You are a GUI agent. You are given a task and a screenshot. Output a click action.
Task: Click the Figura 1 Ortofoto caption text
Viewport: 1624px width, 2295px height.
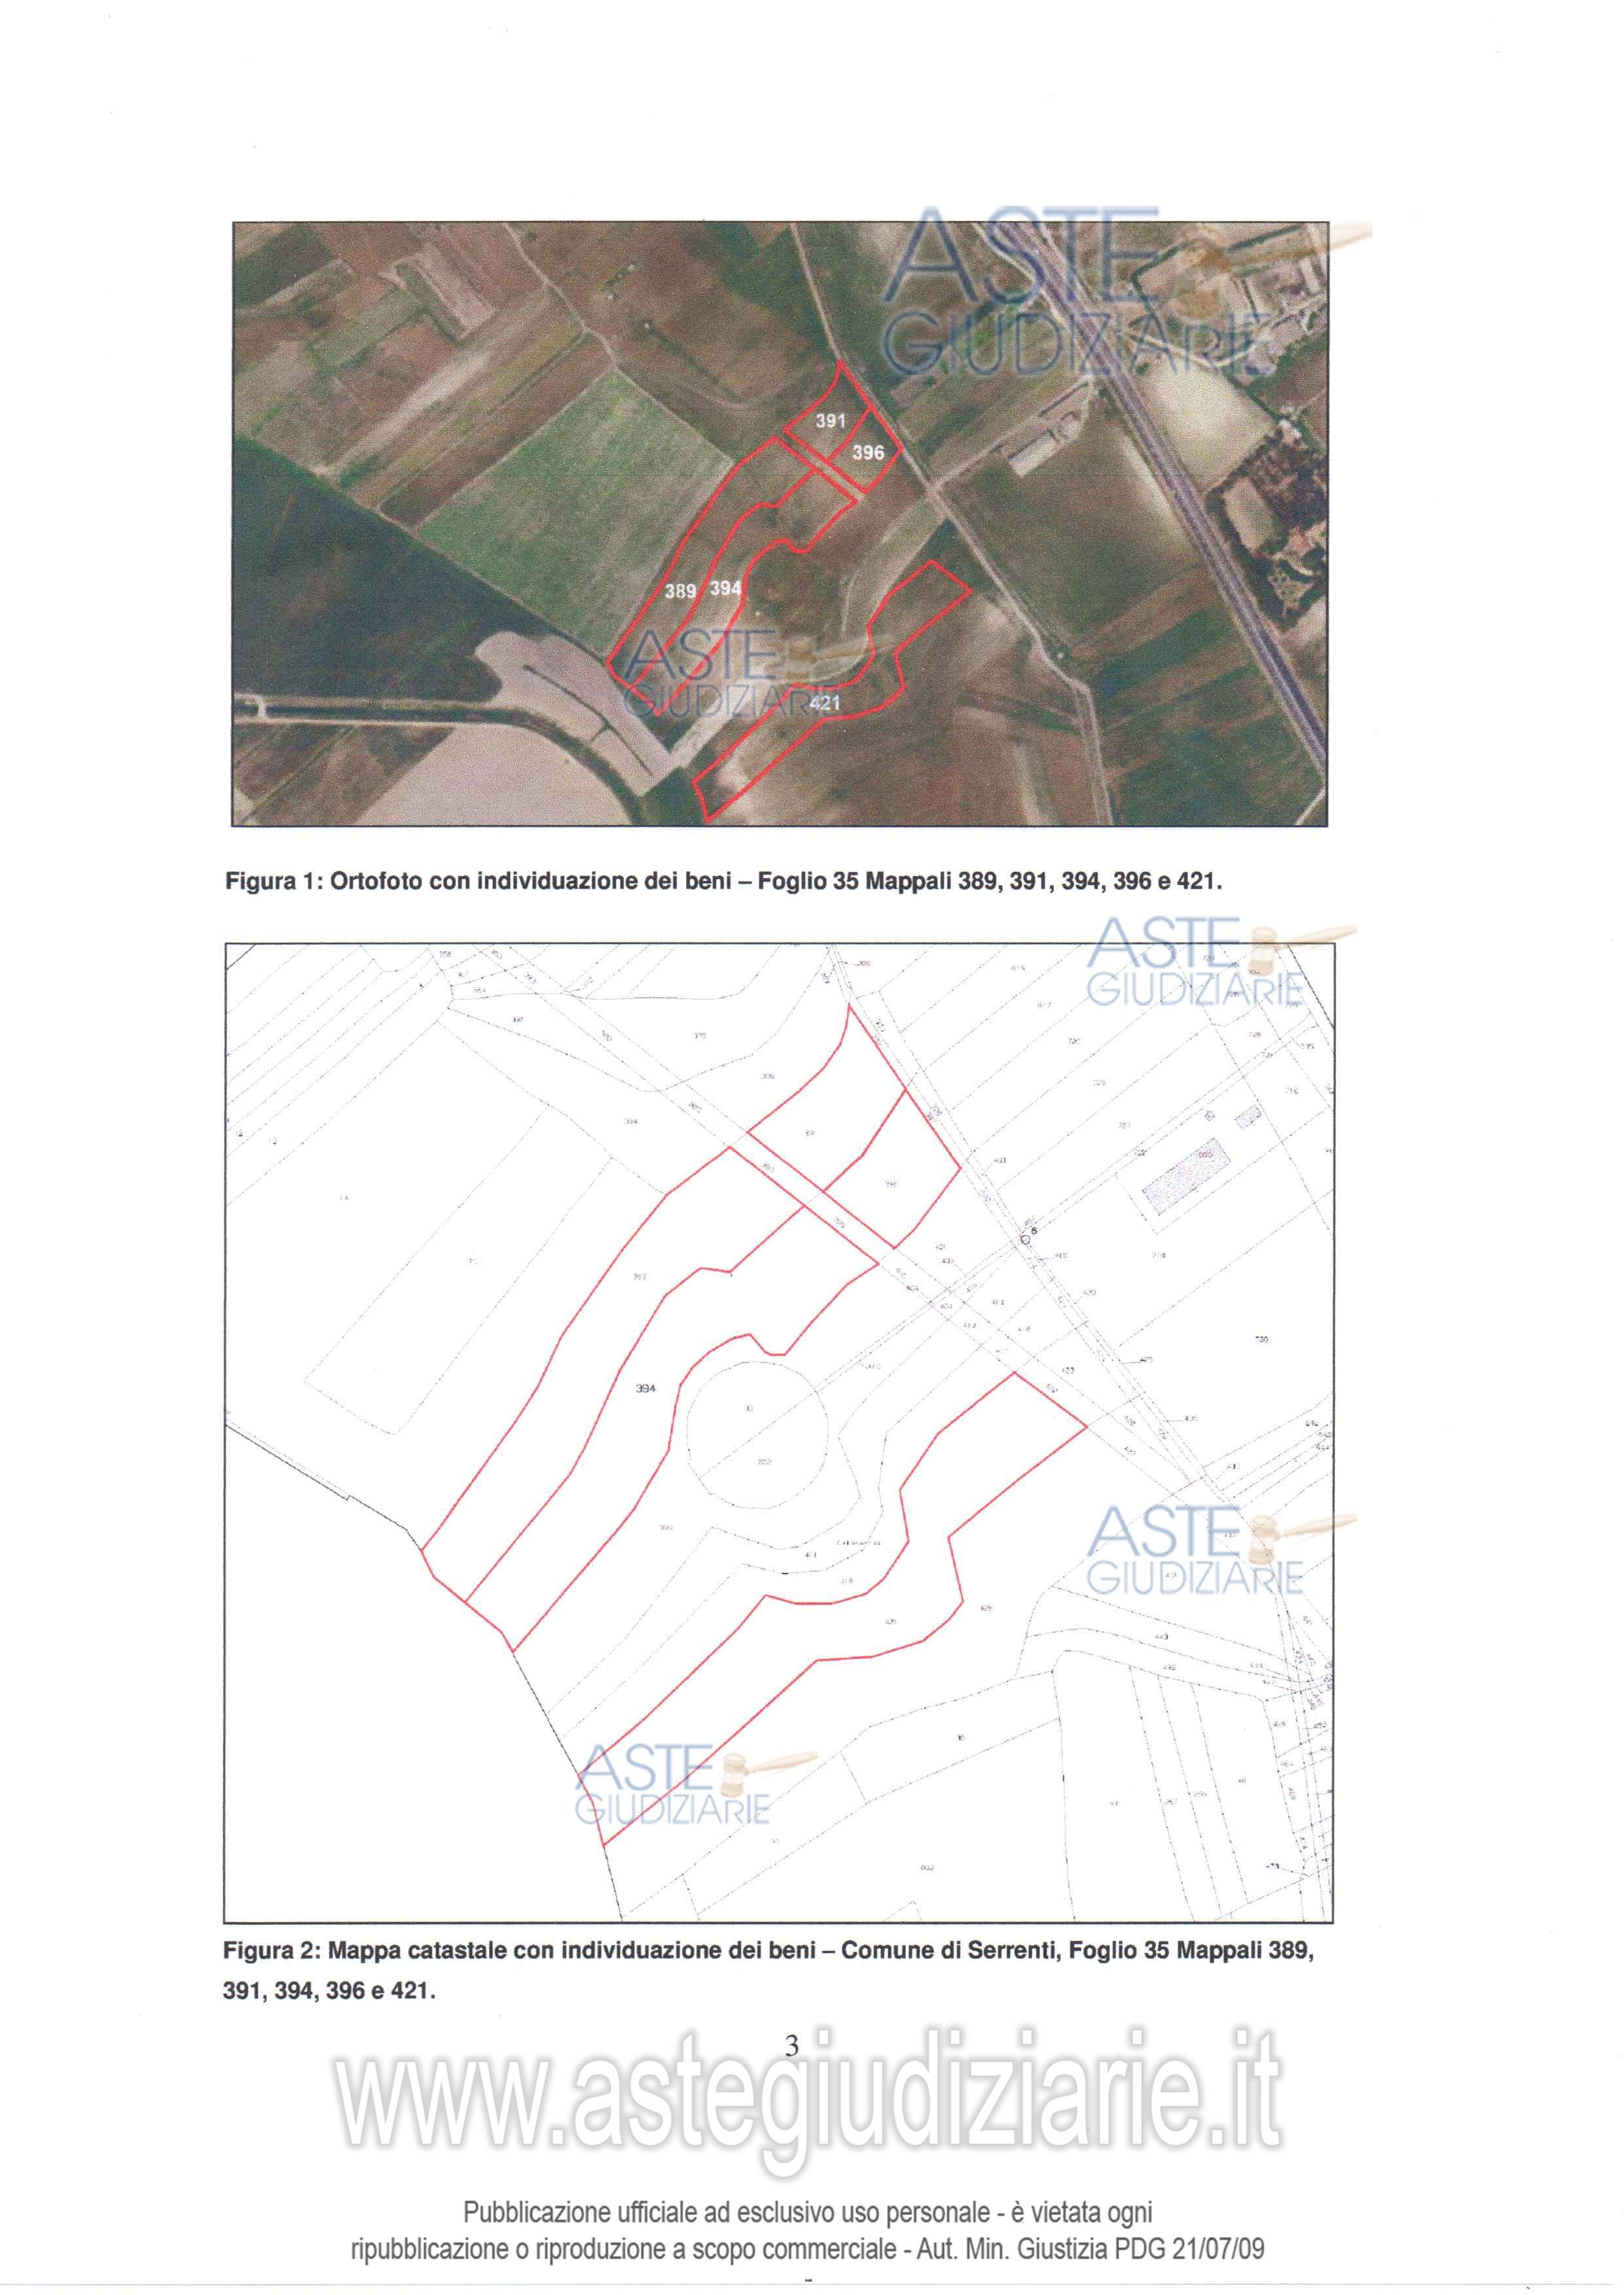point(724,882)
